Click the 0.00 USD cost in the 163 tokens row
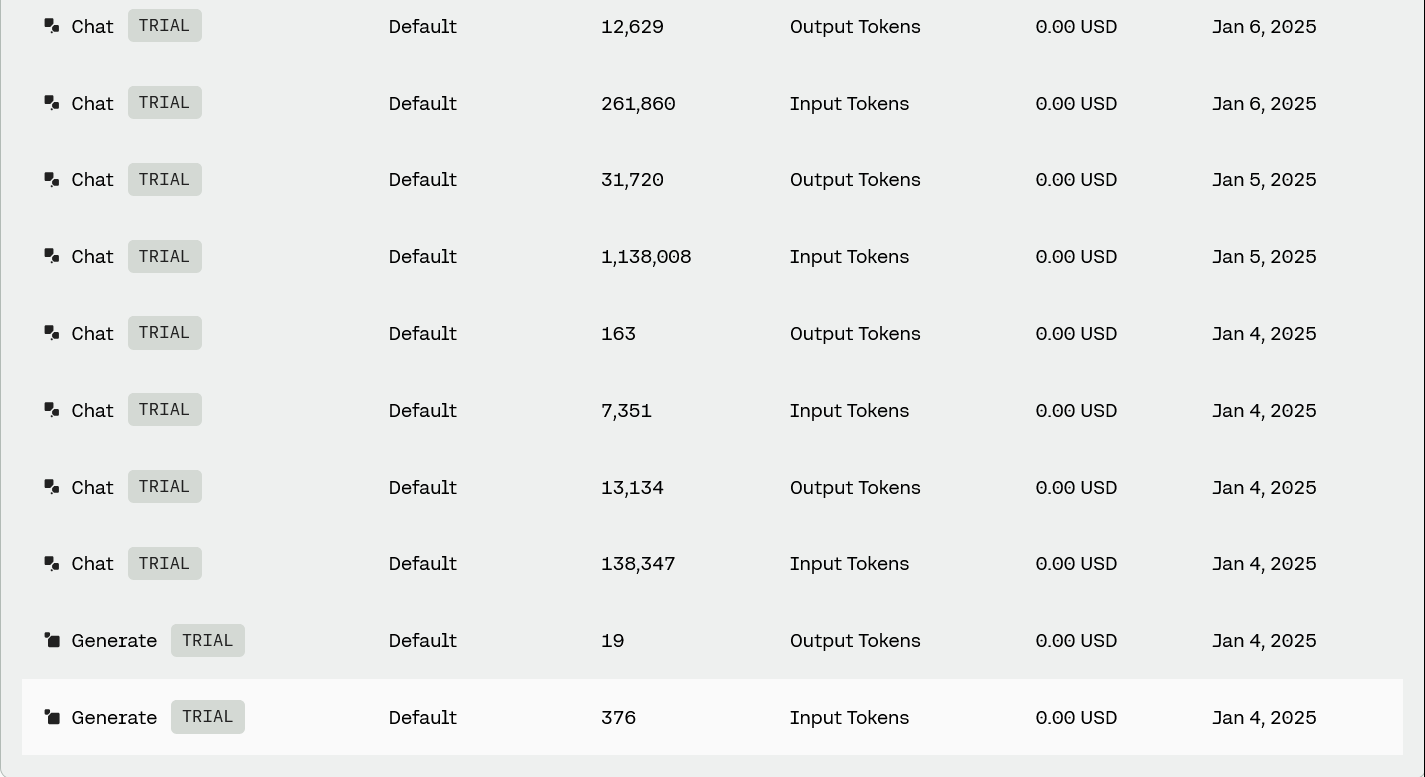The height and width of the screenshot is (777, 1425). pos(1076,334)
